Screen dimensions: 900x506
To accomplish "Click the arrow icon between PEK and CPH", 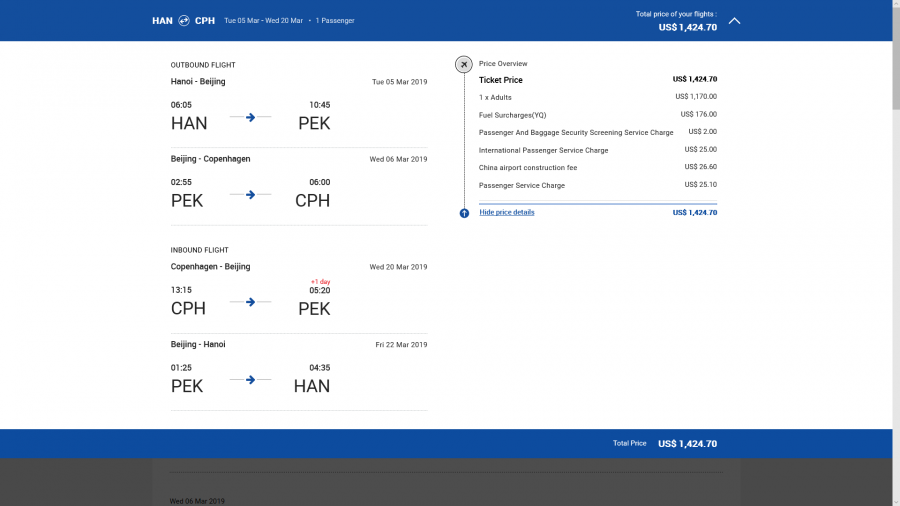I will [250, 194].
